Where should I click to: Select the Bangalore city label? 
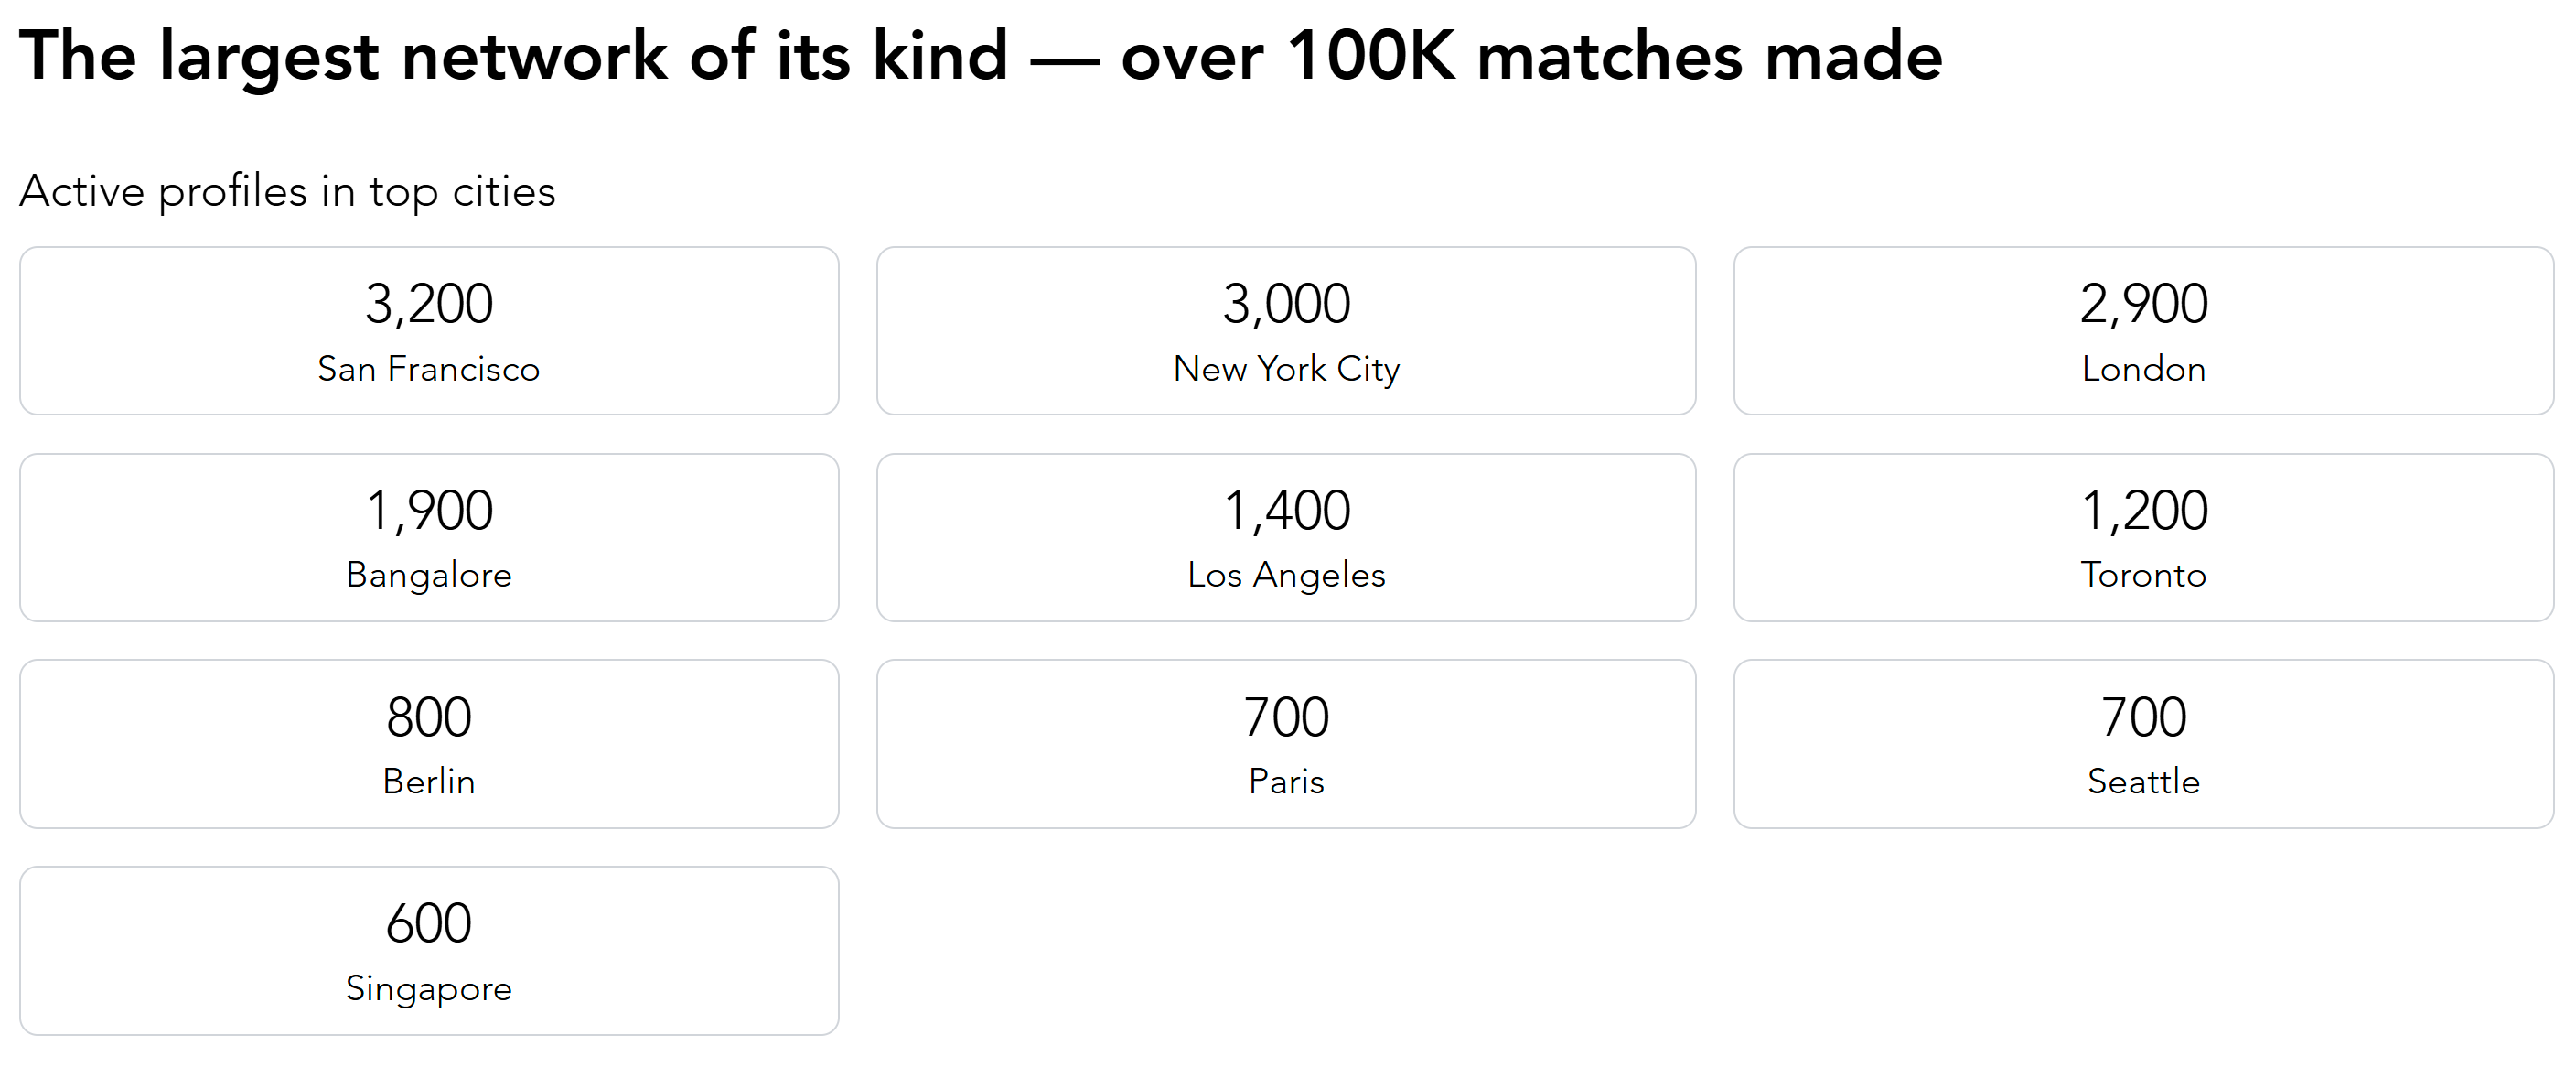pos(428,575)
